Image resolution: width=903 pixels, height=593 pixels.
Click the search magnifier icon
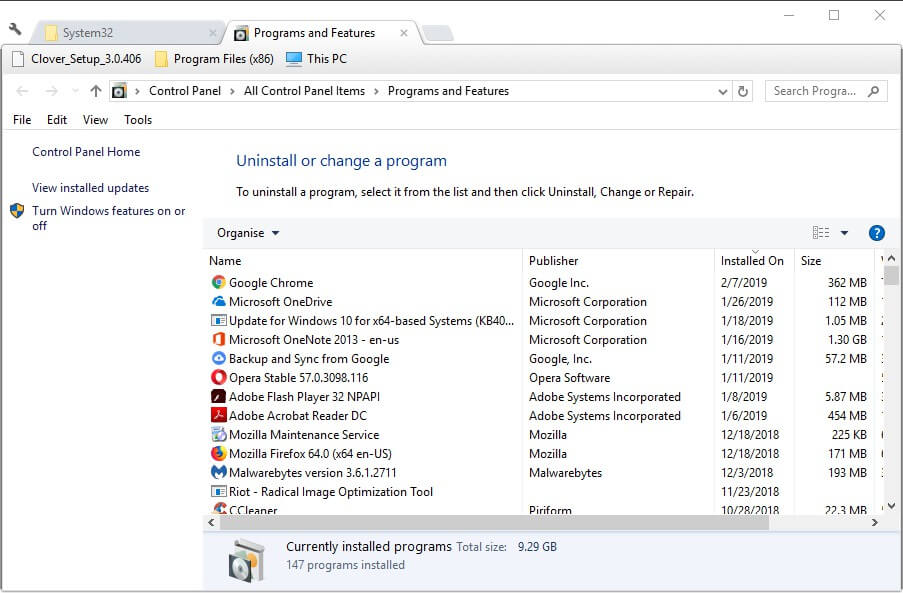coord(874,91)
